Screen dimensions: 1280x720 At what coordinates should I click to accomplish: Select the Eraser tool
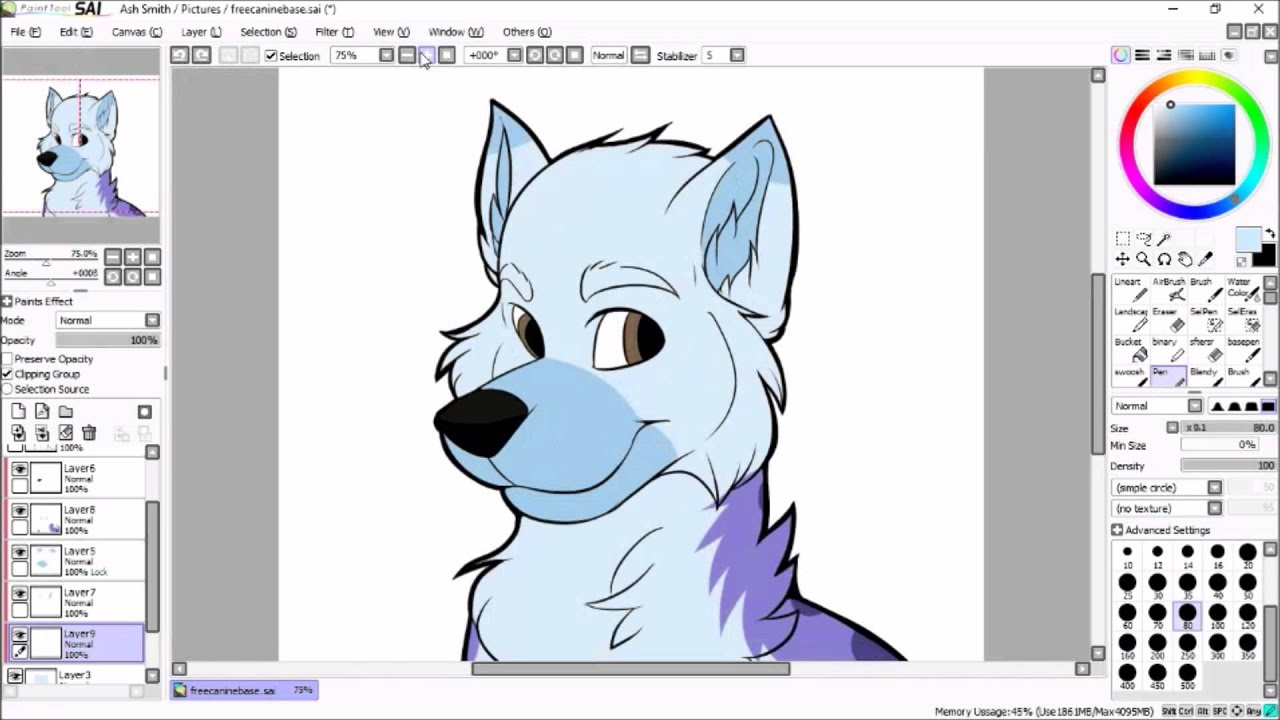coord(1168,320)
